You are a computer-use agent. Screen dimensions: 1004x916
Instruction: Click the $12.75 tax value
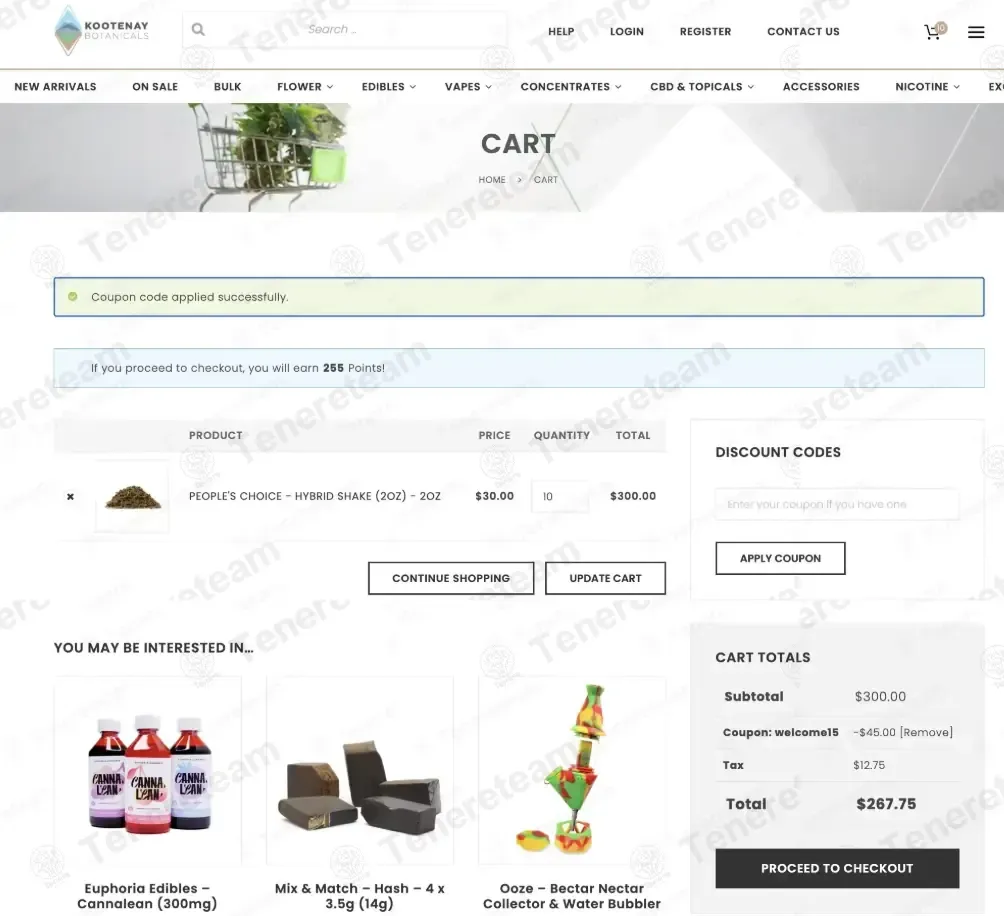point(869,765)
